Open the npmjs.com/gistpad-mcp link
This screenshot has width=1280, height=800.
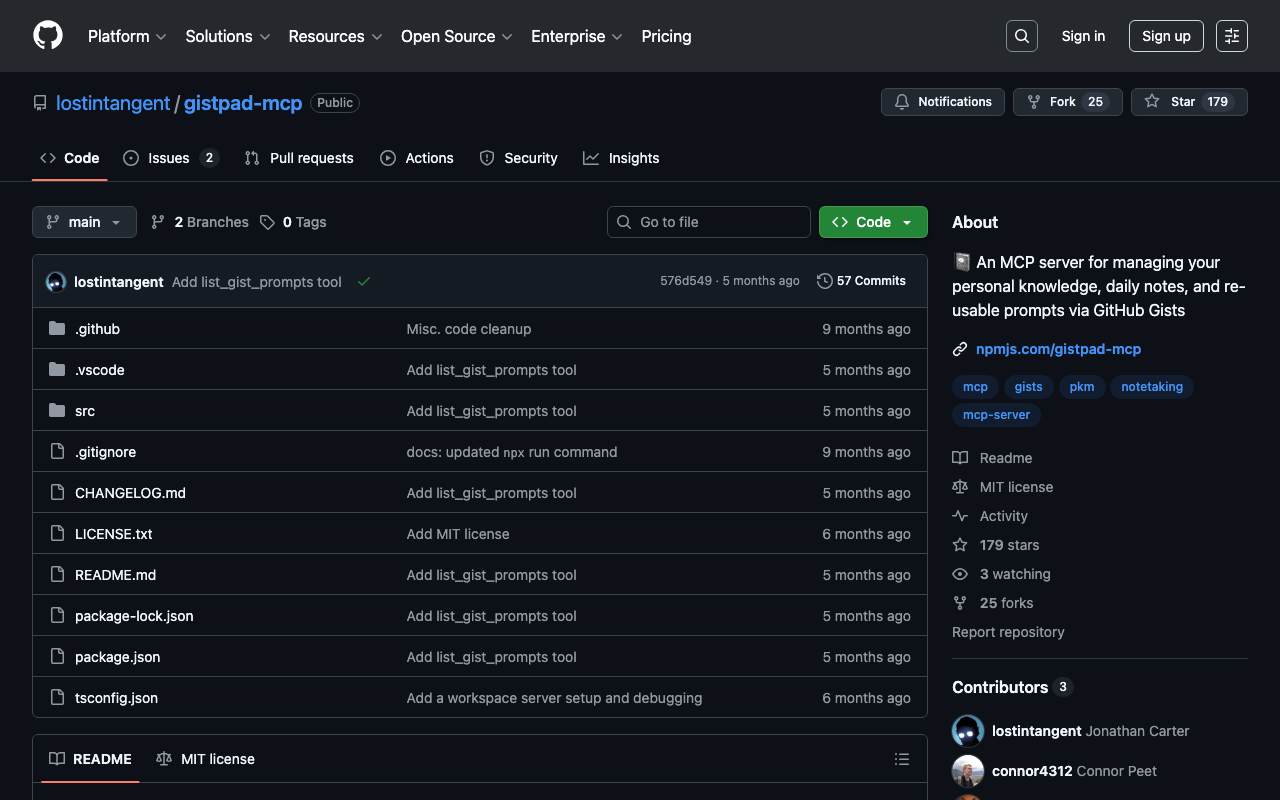point(1058,349)
